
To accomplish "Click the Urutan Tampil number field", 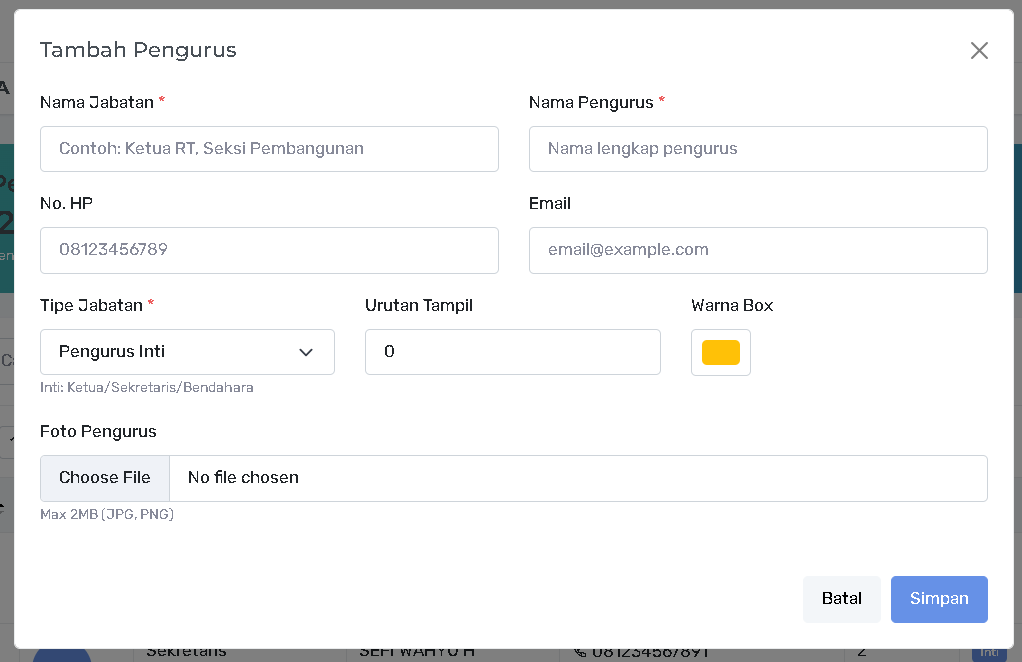I will pyautogui.click(x=512, y=352).
